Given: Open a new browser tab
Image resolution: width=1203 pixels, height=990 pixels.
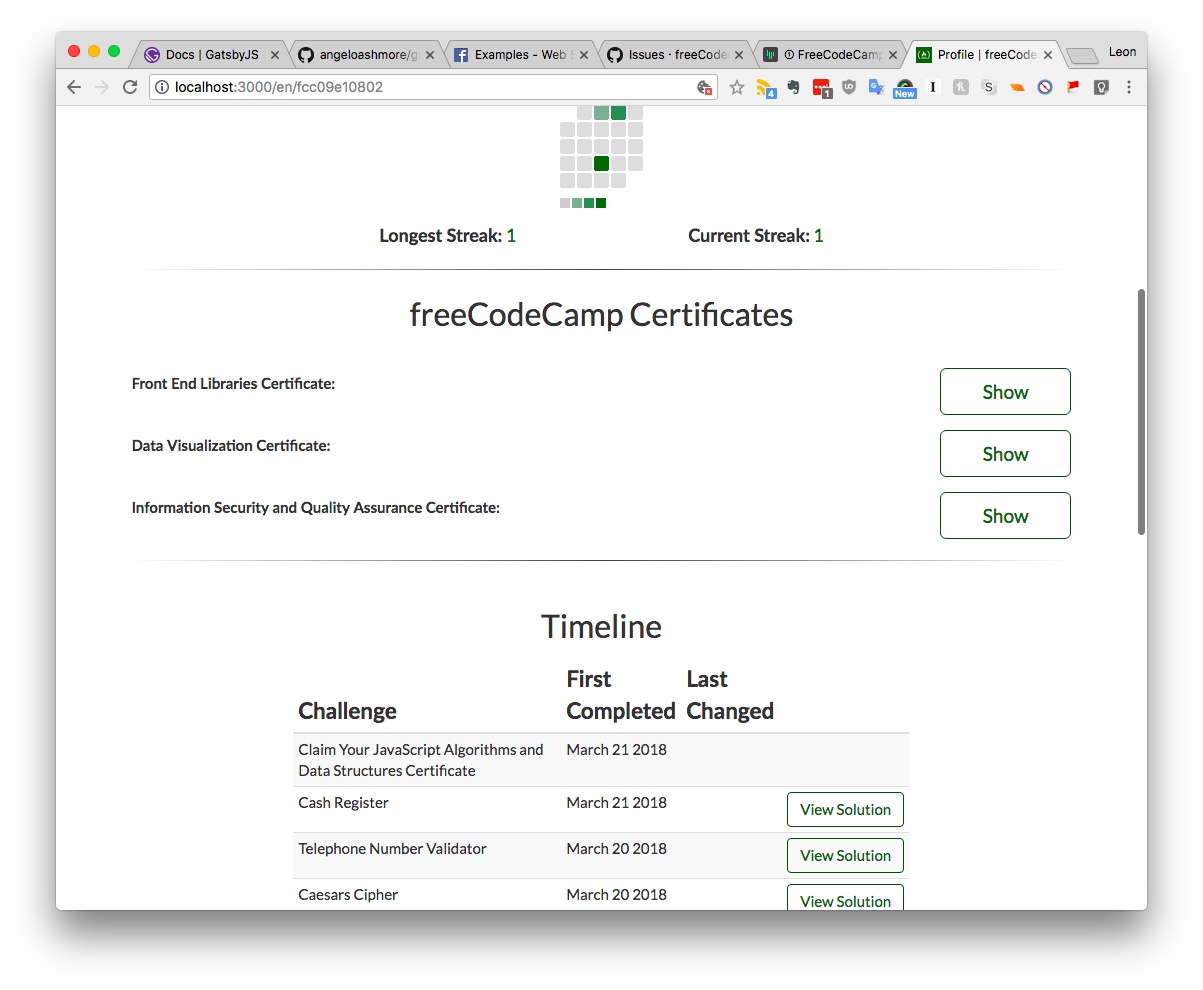Looking at the screenshot, I should [x=1082, y=56].
